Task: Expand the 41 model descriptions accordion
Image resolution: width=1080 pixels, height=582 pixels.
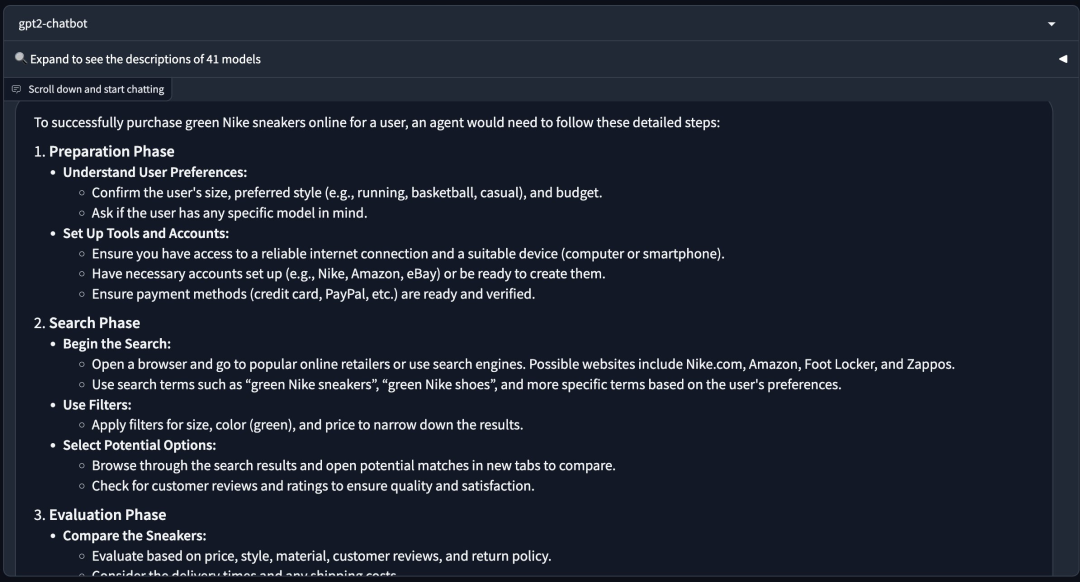Action: click(x=537, y=59)
